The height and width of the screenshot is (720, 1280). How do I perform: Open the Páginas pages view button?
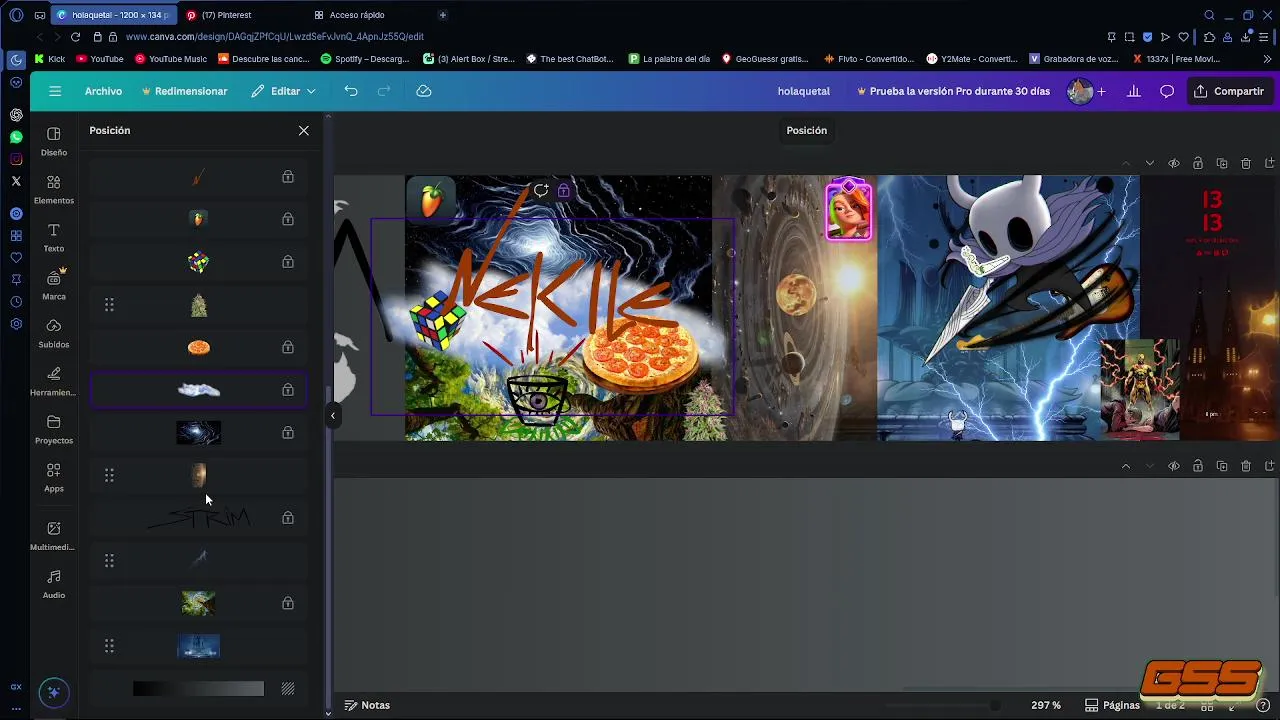(x=1113, y=705)
